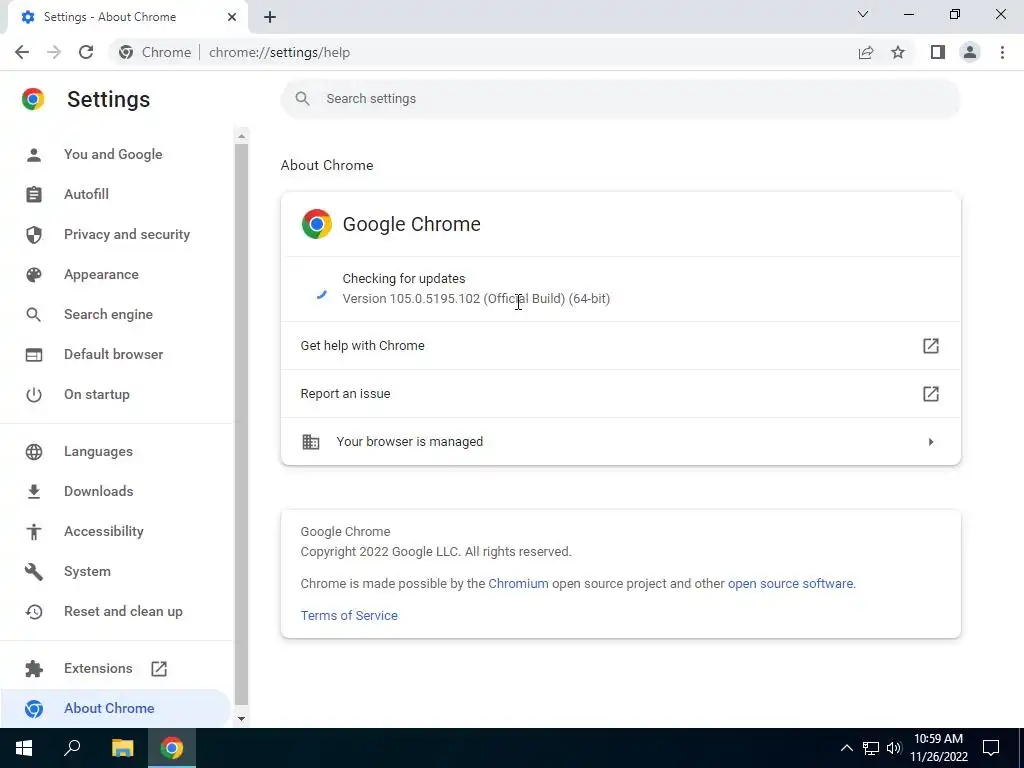Open File Explorer from taskbar
This screenshot has height=768, width=1024.
coord(122,748)
